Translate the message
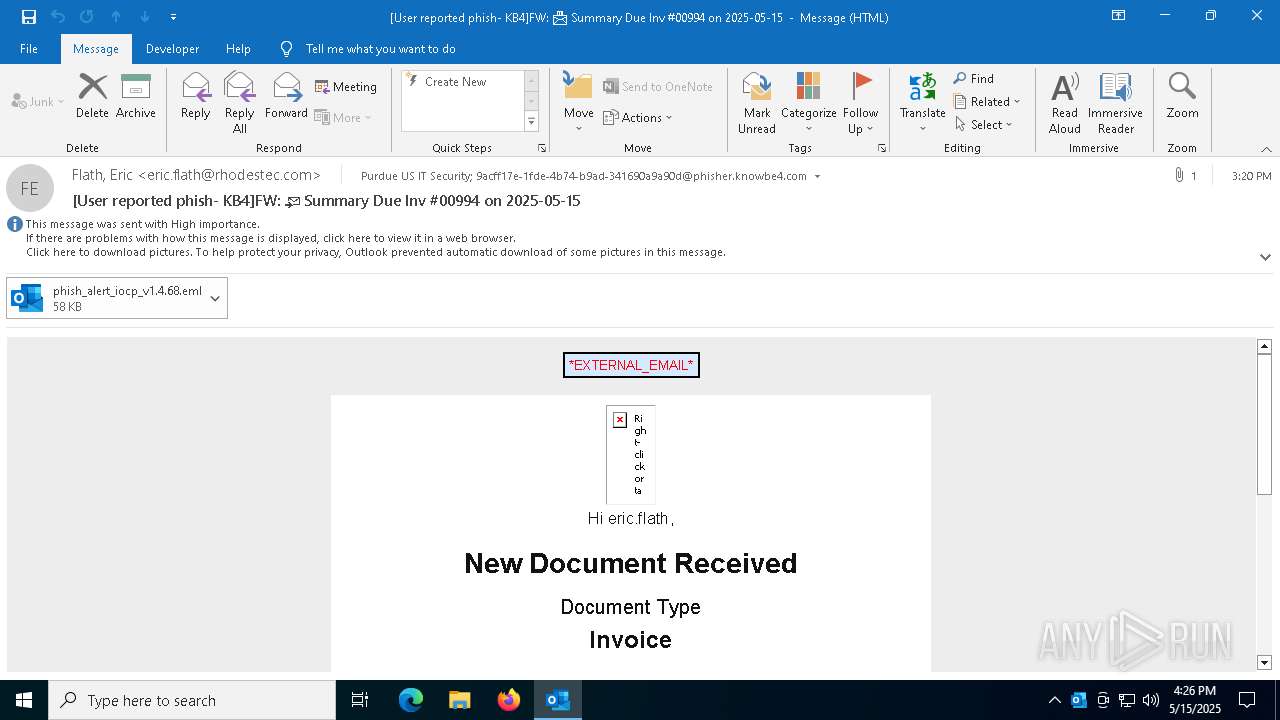Viewport: 1280px width, 720px height. click(922, 102)
